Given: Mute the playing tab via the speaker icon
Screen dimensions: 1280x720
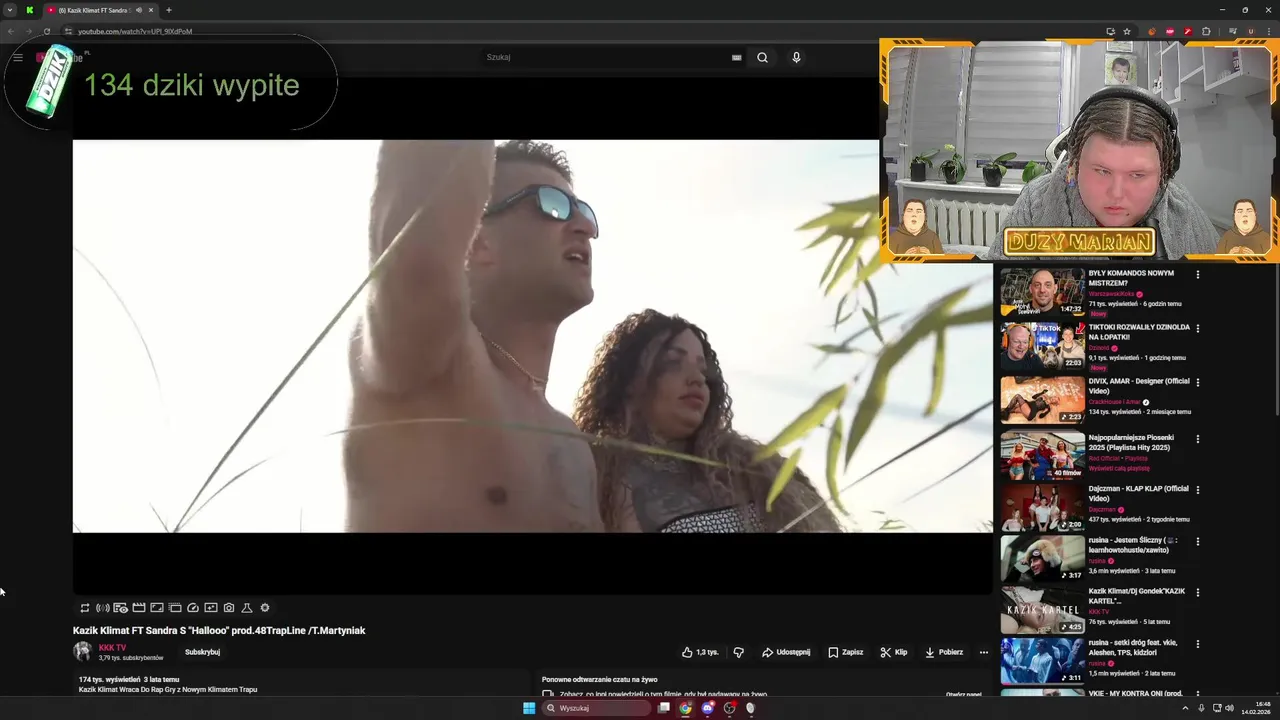Looking at the screenshot, I should [x=138, y=10].
